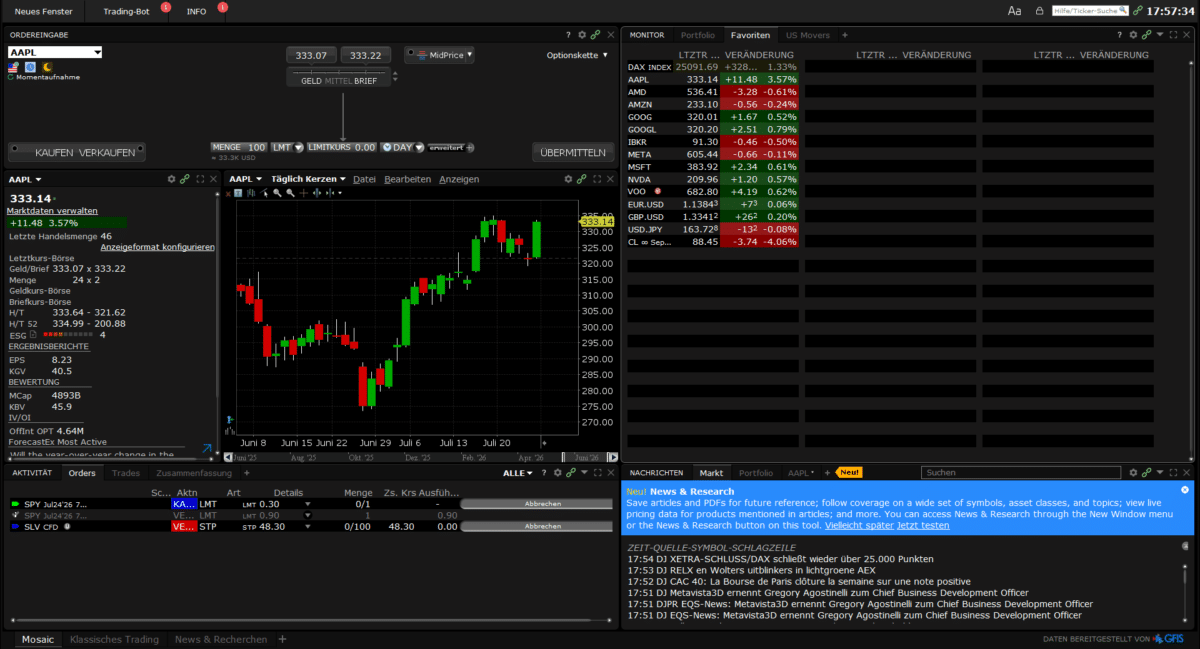Select the zoom-in magnifier in chart toolbar
The image size is (1200, 649).
(277, 193)
